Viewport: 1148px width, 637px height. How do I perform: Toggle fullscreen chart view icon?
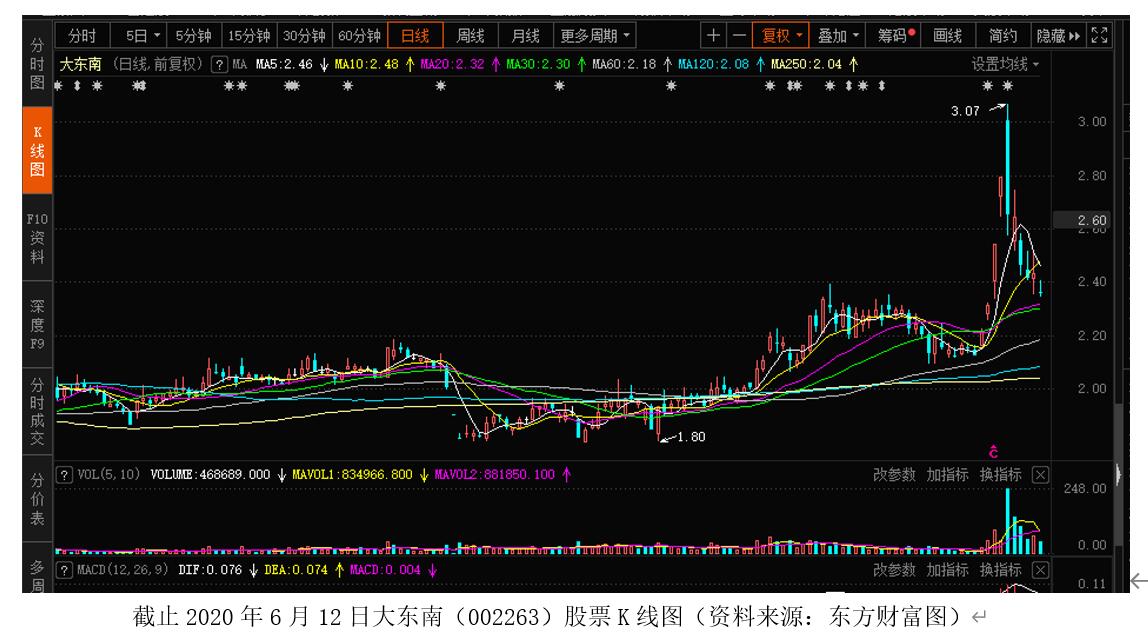[x=1099, y=35]
